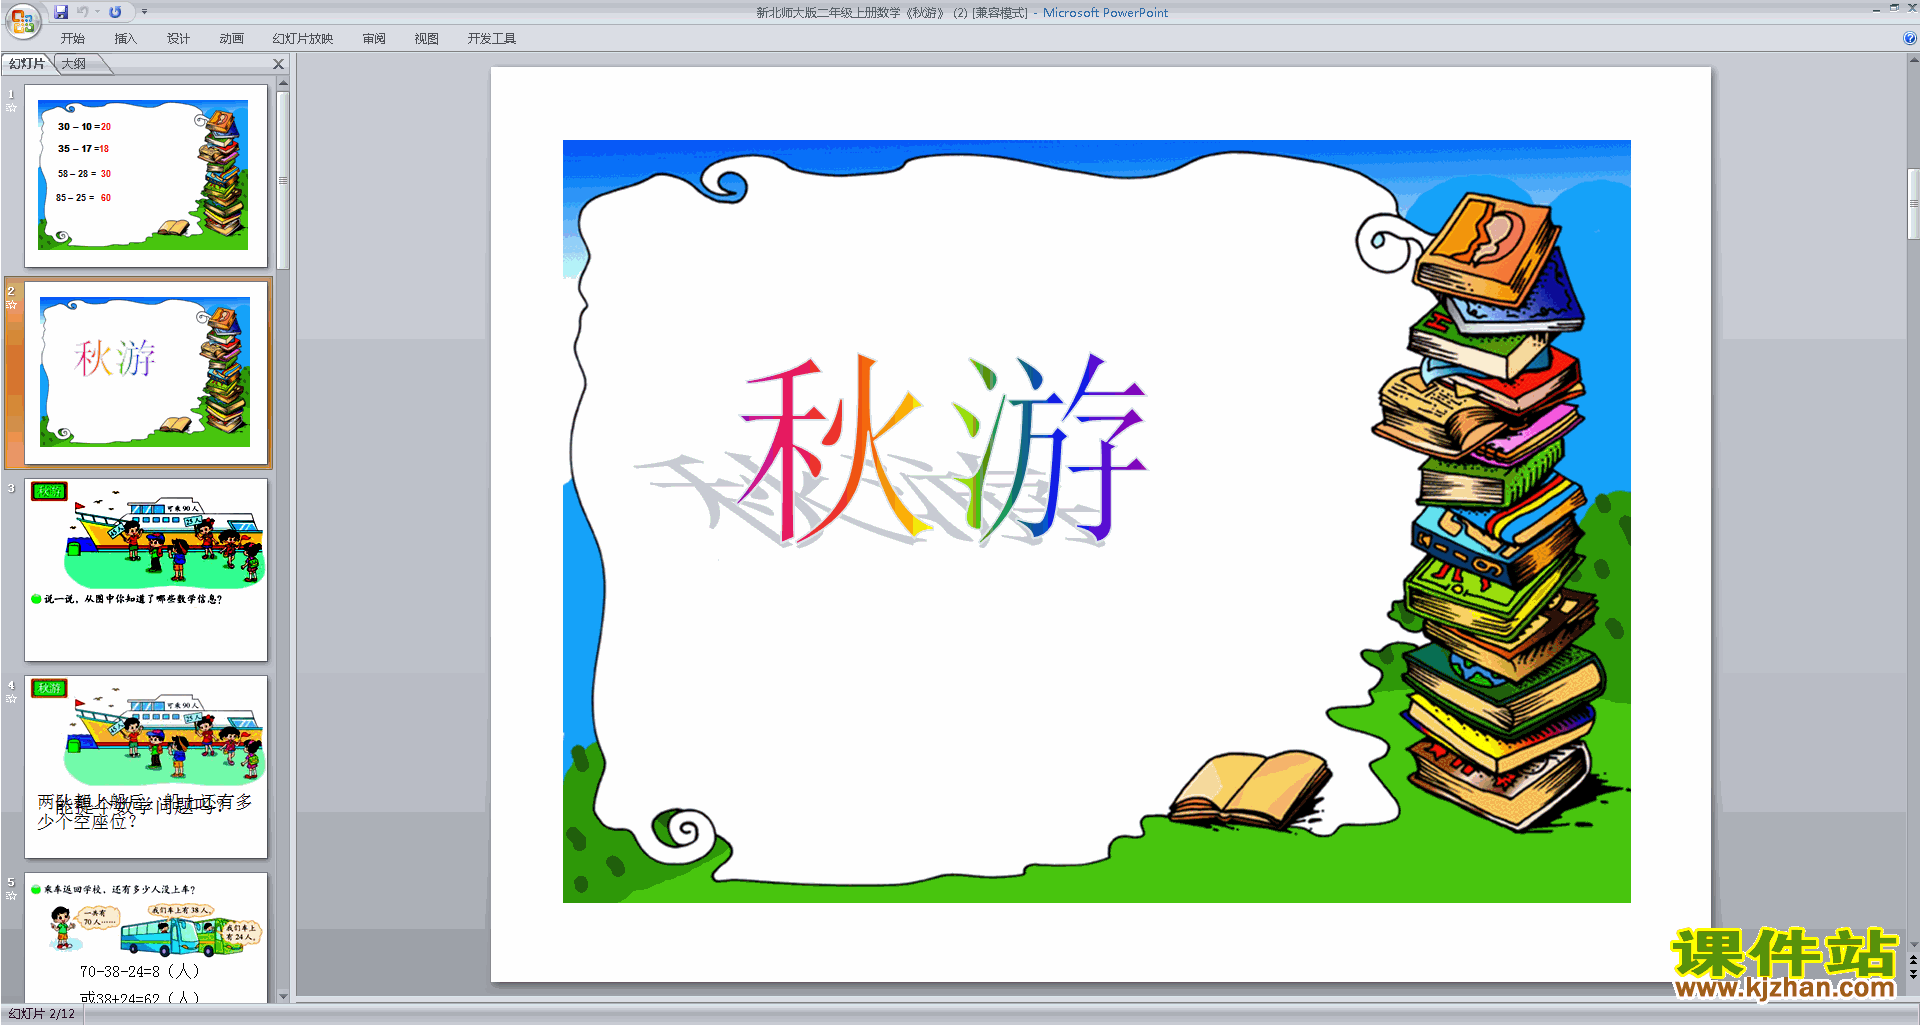Open the 插入 ribbon tab
This screenshot has height=1025, width=1920.
tap(125, 39)
